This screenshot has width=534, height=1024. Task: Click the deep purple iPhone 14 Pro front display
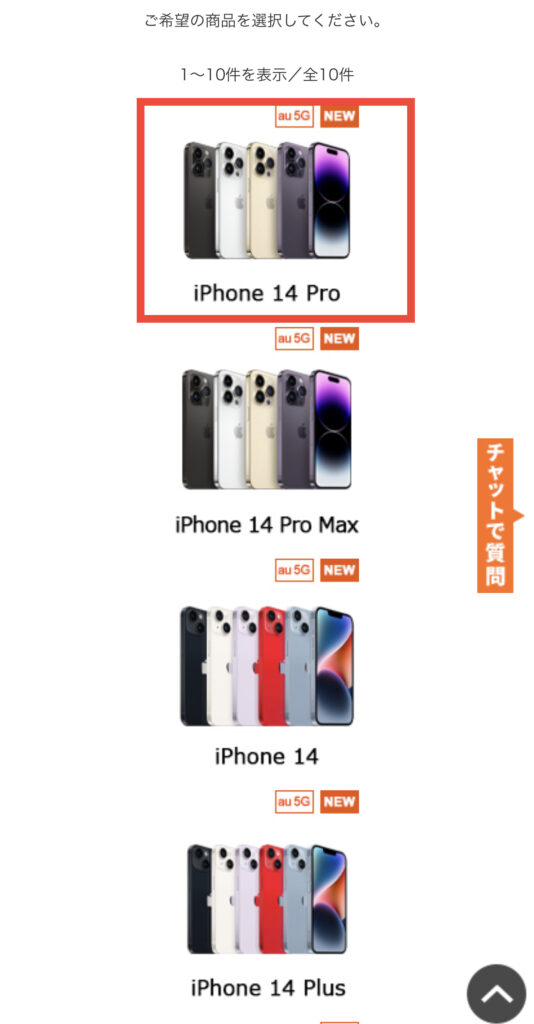point(331,200)
